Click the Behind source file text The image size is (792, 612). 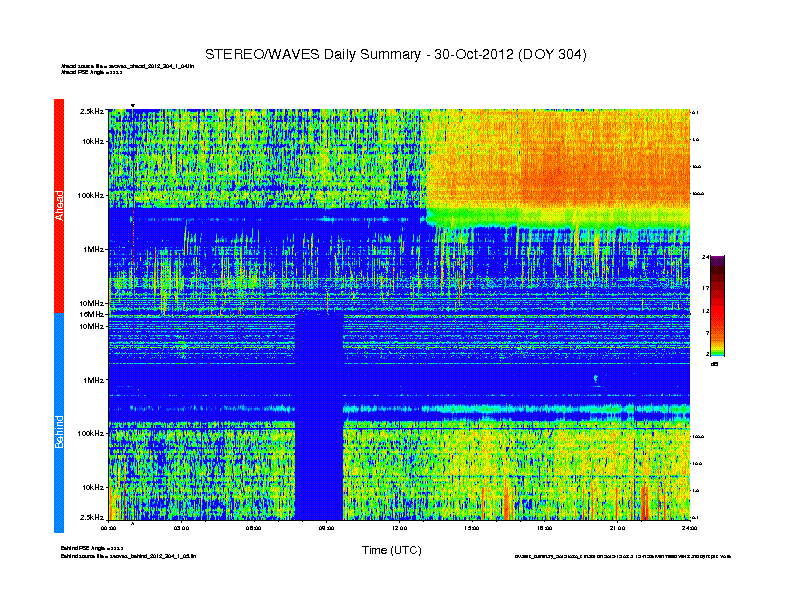click(128, 554)
